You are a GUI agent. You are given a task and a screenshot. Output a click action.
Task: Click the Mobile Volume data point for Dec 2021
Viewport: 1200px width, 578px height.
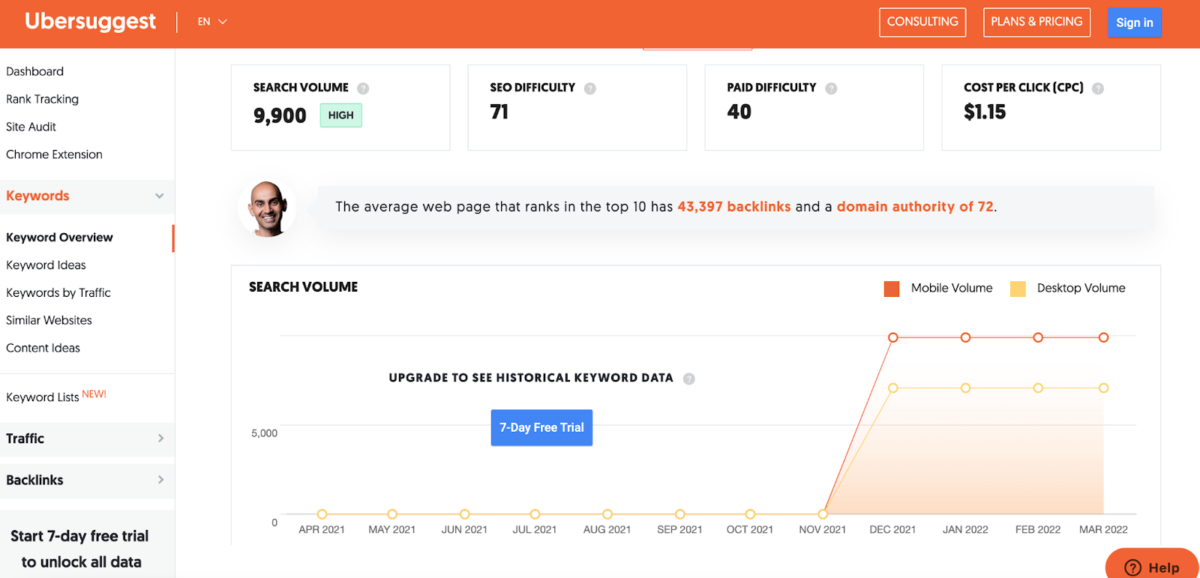pos(893,338)
